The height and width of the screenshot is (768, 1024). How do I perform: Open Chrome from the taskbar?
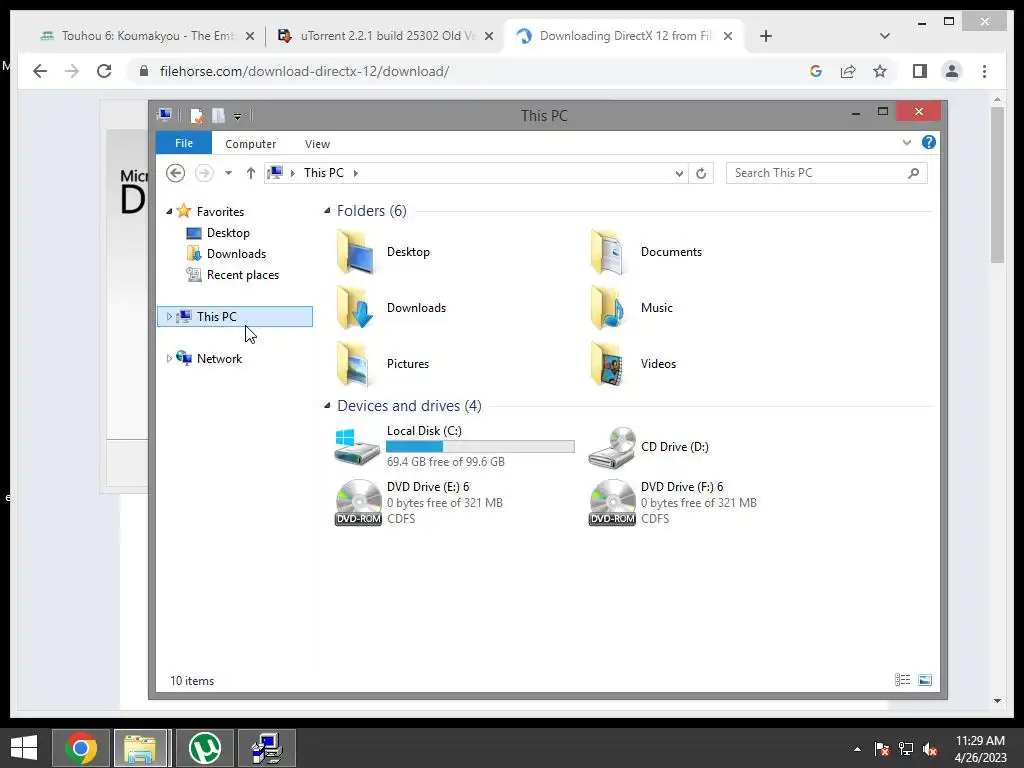[x=80, y=748]
